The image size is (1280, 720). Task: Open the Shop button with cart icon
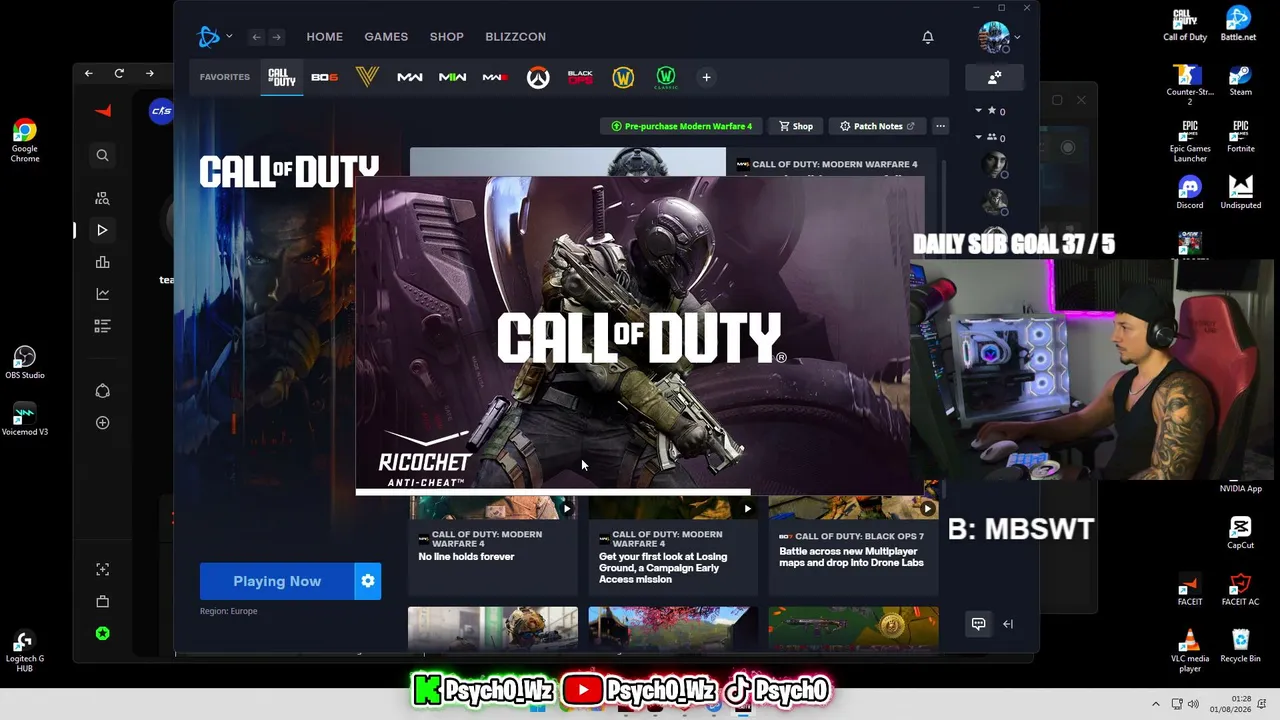[x=796, y=126]
